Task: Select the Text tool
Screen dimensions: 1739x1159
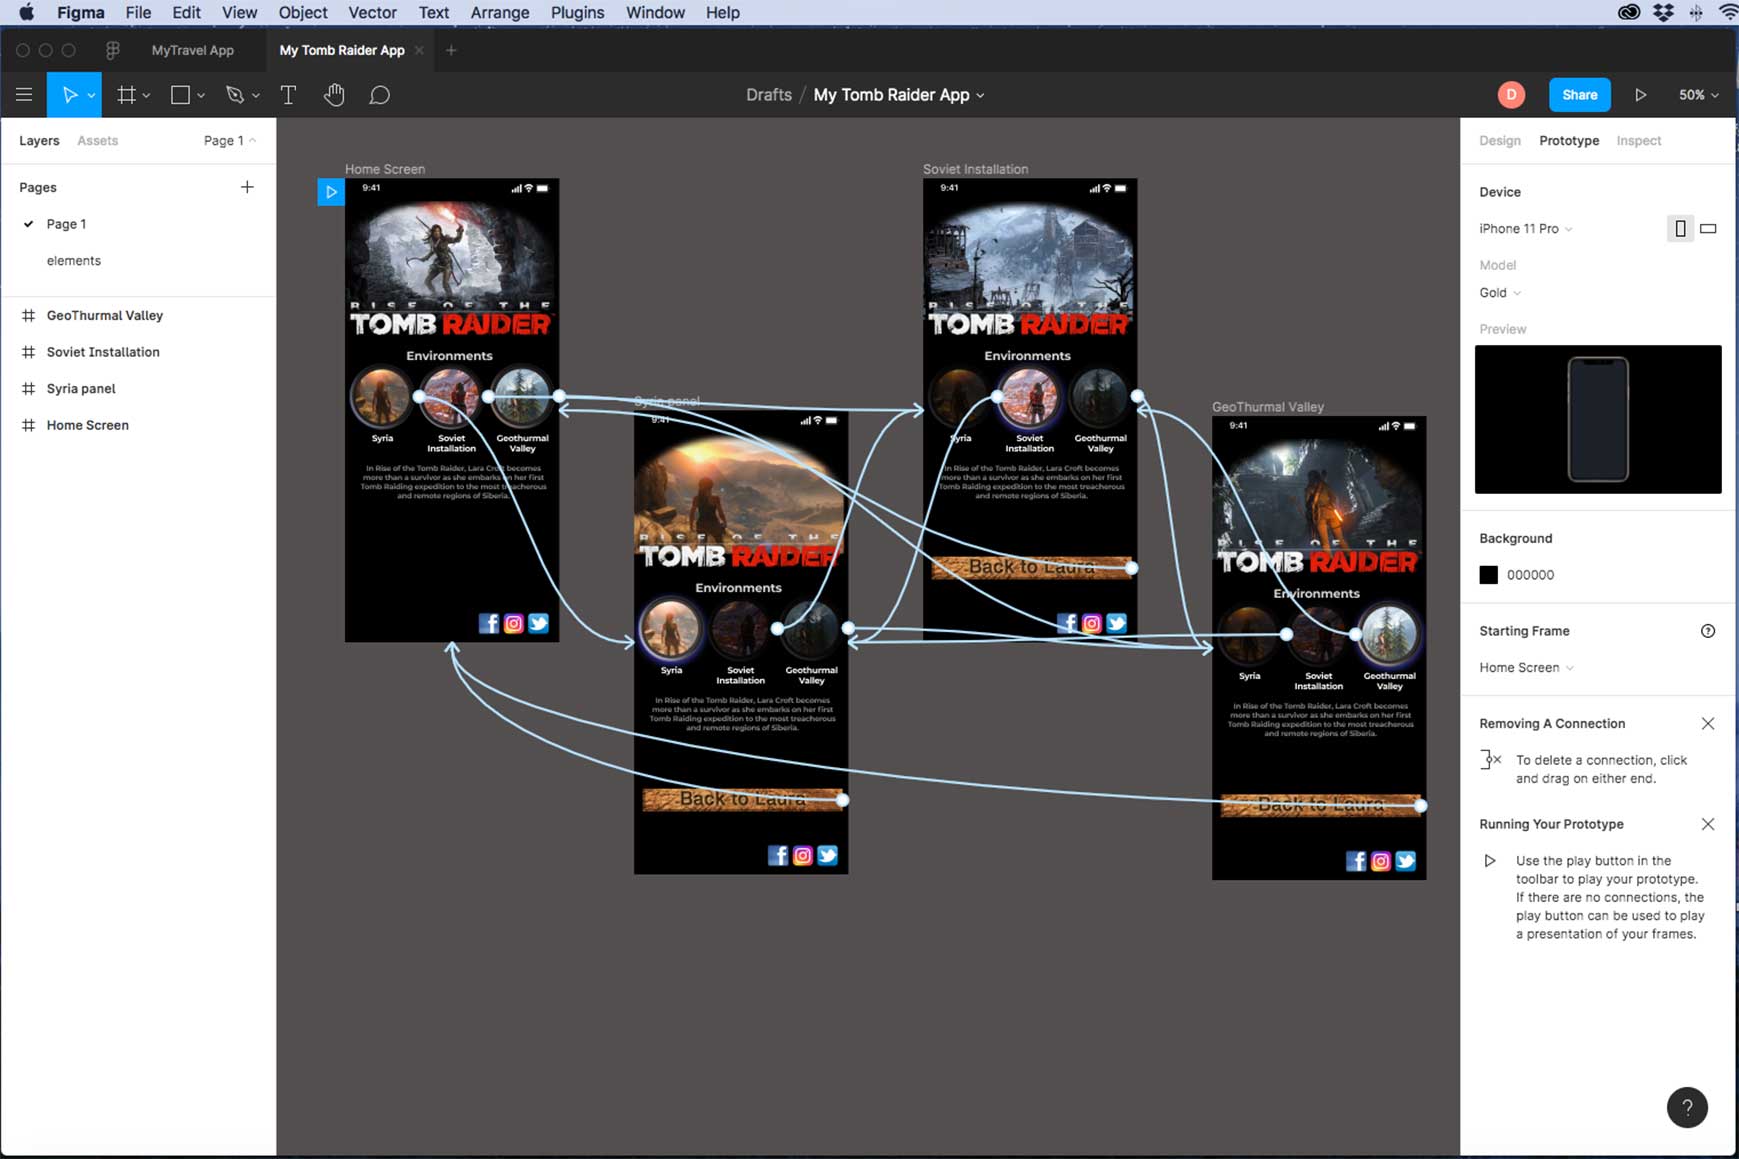Action: 288,95
